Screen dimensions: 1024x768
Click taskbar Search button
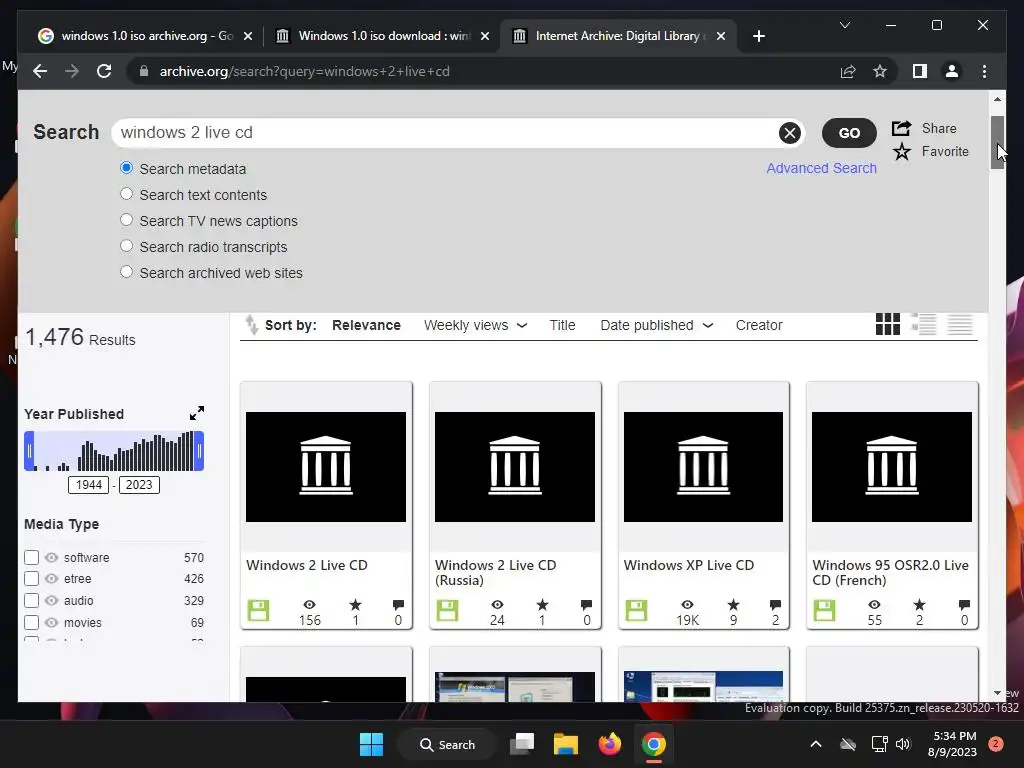click(x=447, y=744)
